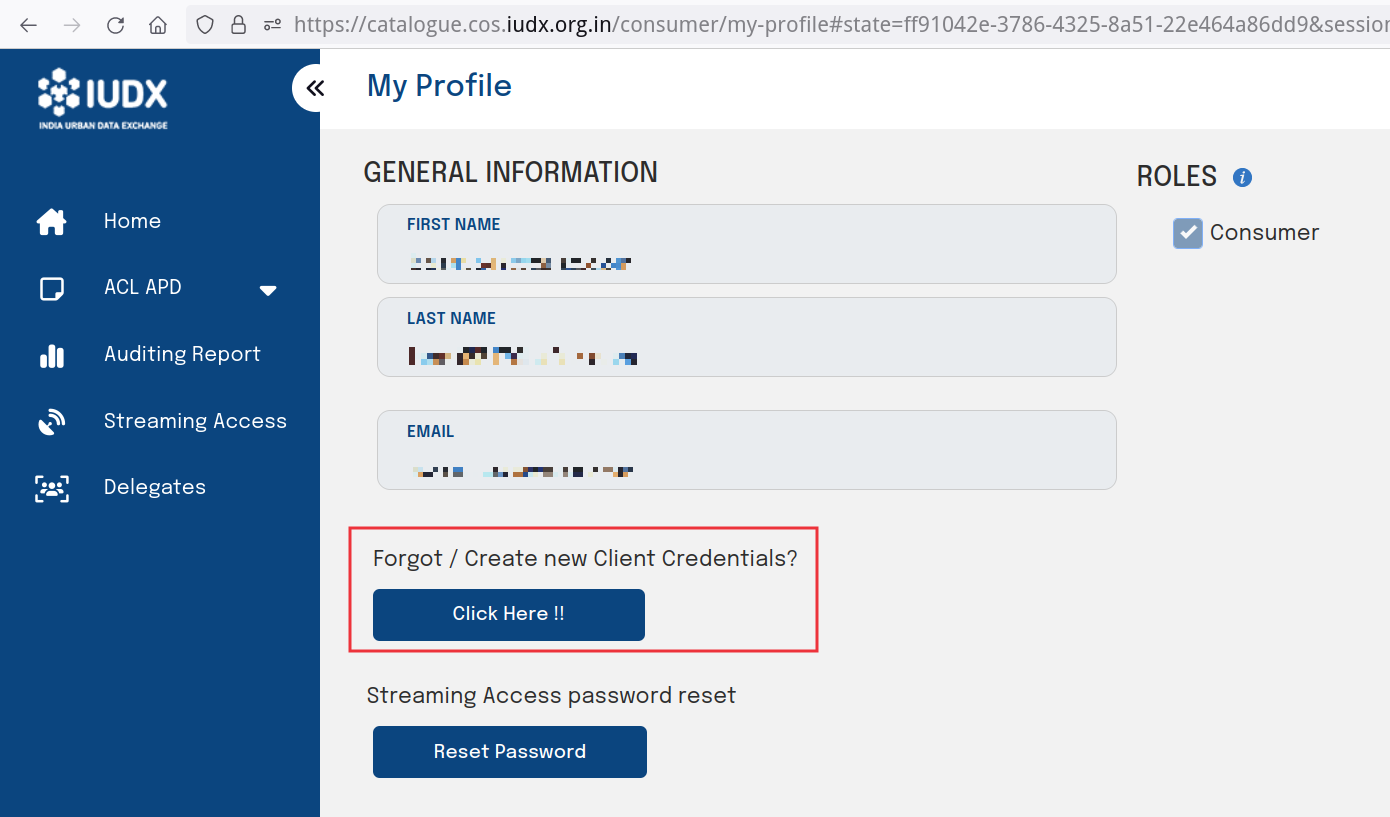Toggle the Consumer role checkbox
The height and width of the screenshot is (817, 1390).
coord(1187,232)
